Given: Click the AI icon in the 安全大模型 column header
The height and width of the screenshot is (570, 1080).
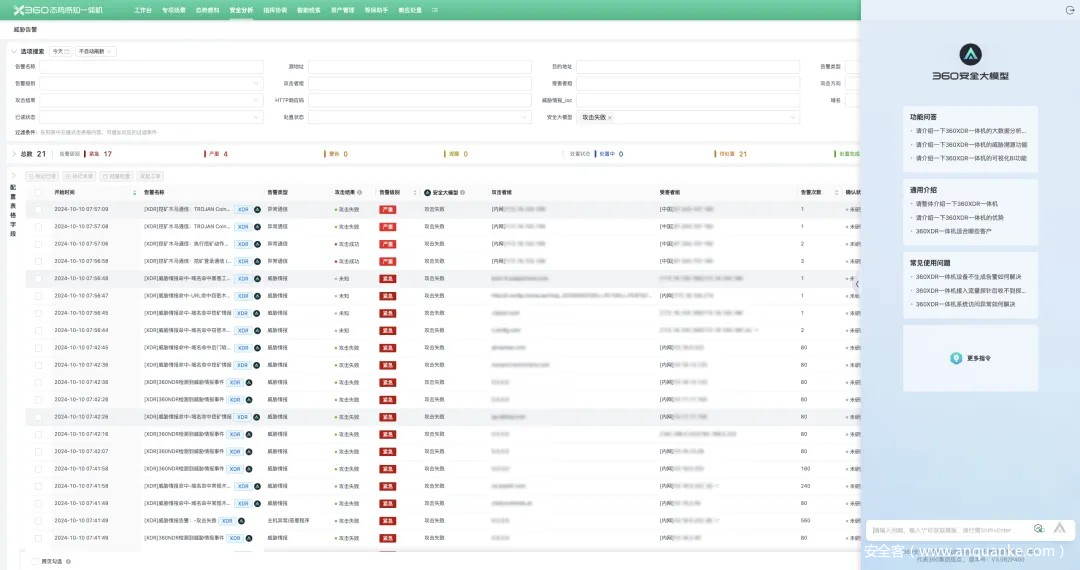Looking at the screenshot, I should [428, 192].
